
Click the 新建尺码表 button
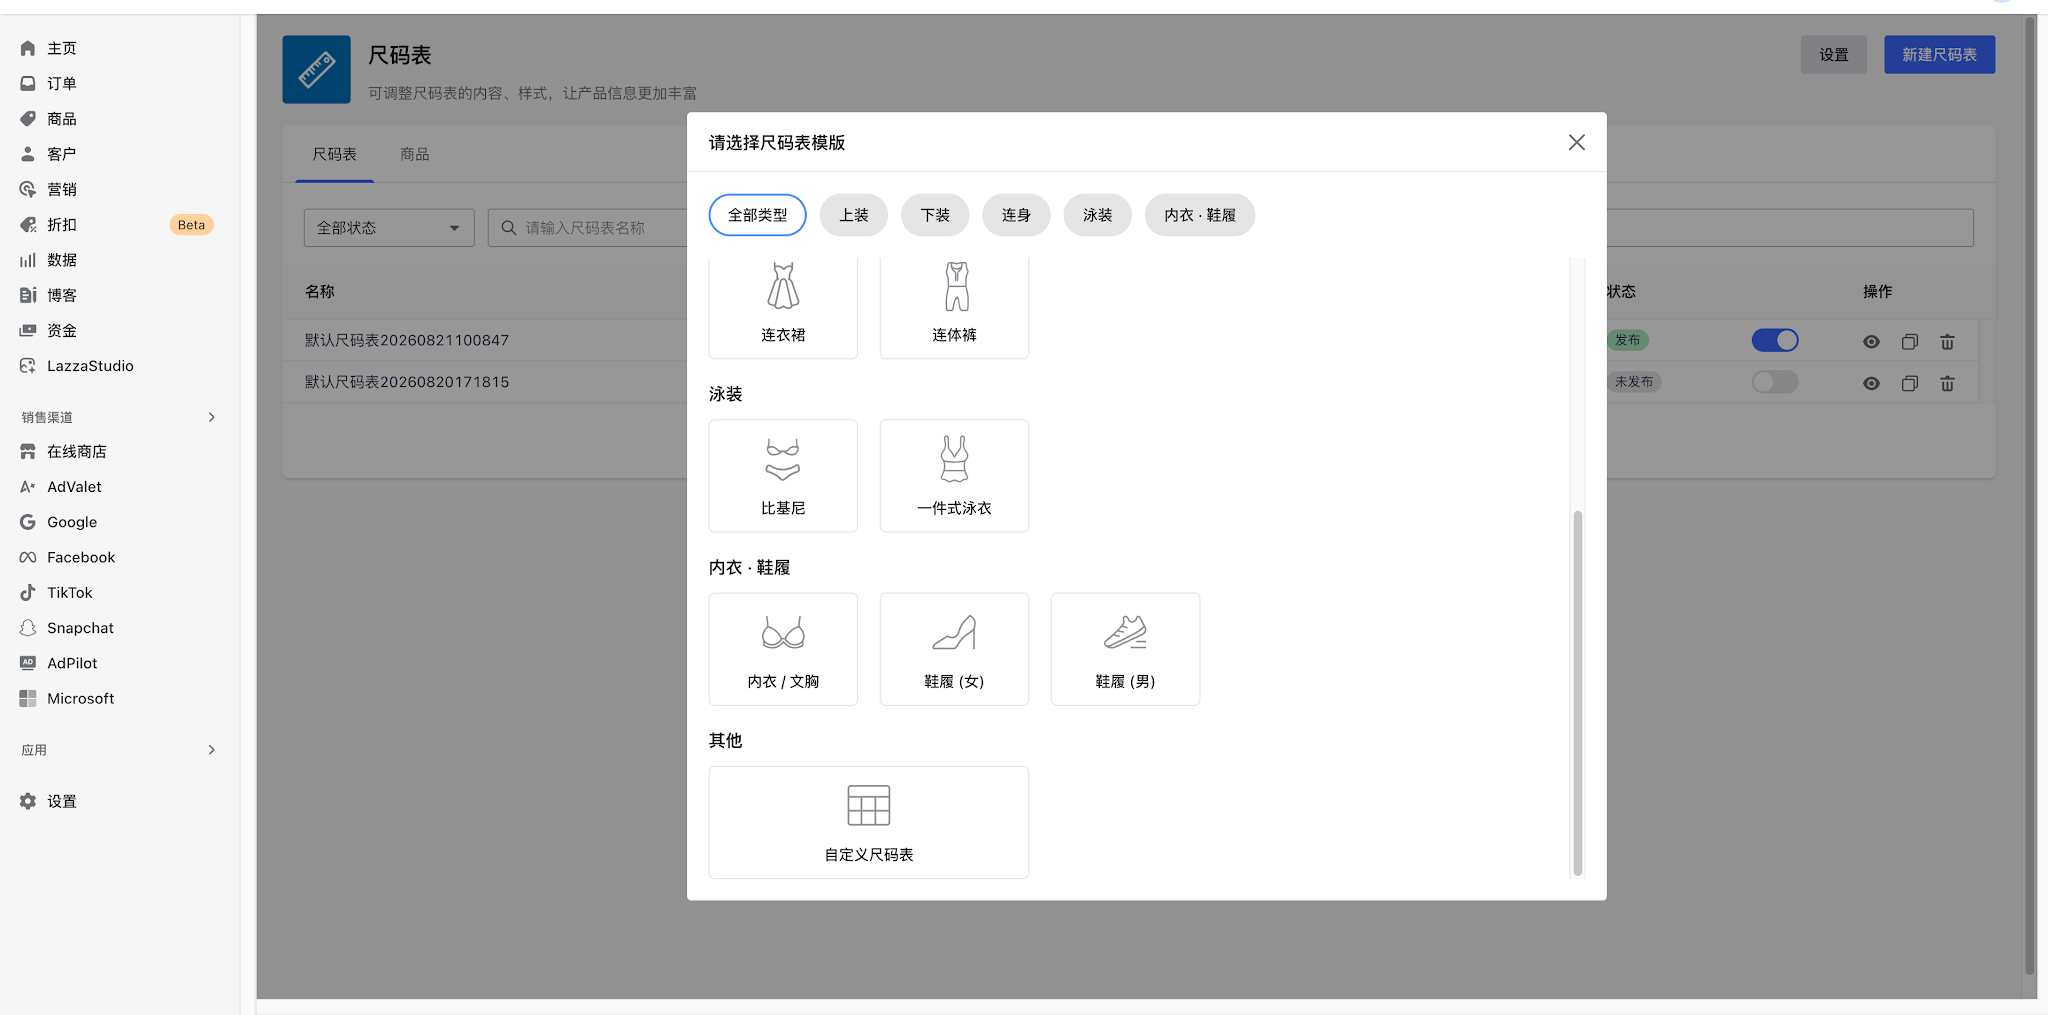point(1939,55)
